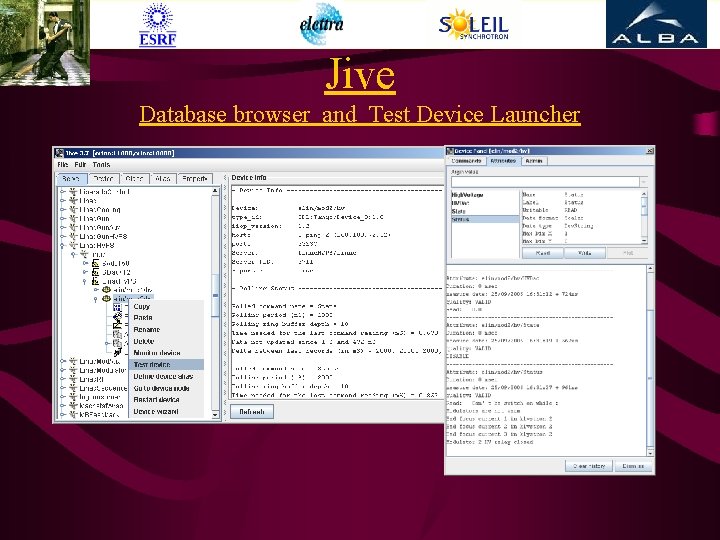Click the Soleil Synchrotron logo
Image resolution: width=720 pixels, height=540 pixels.
(473, 25)
